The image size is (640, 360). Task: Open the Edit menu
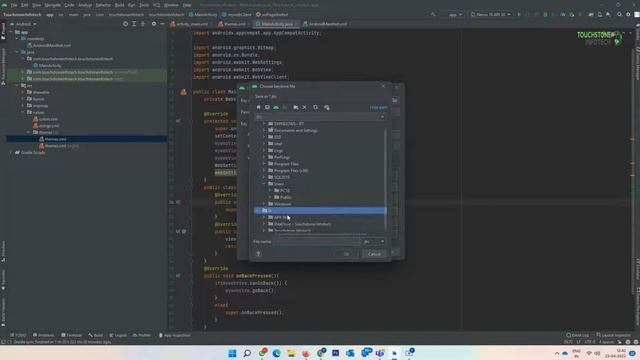tap(24, 5)
